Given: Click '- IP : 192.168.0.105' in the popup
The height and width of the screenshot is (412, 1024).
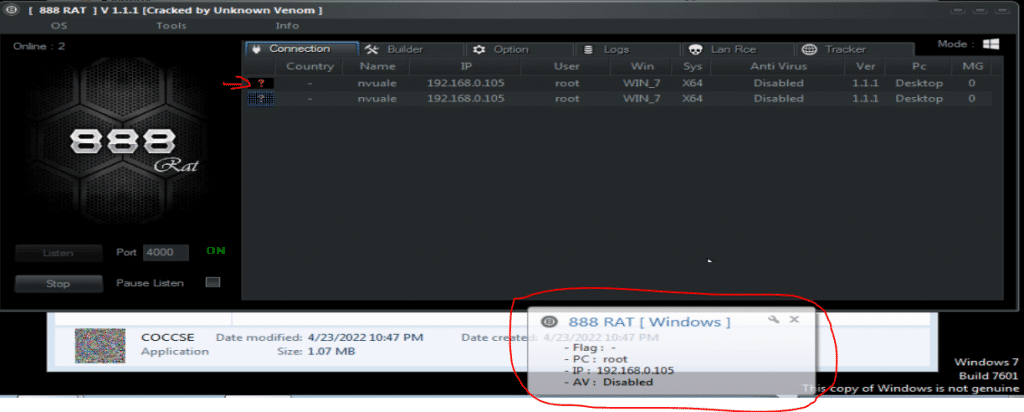Looking at the screenshot, I should [618, 370].
